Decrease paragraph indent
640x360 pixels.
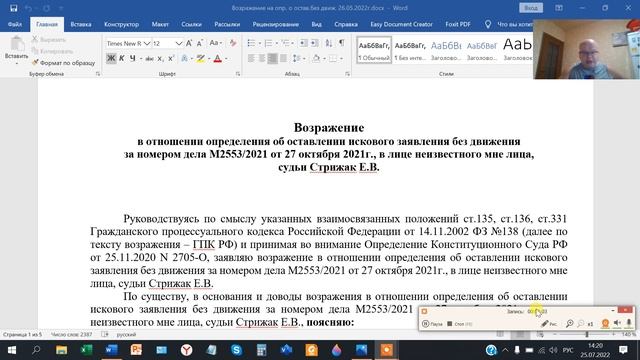pyautogui.click(x=303, y=43)
